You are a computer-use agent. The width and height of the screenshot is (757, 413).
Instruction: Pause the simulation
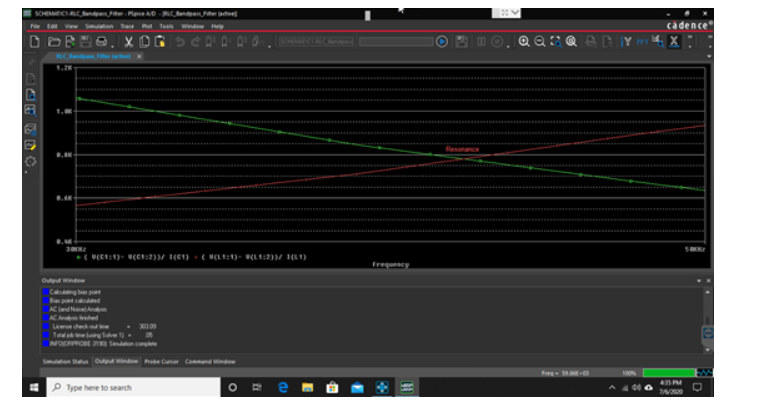tap(481, 42)
